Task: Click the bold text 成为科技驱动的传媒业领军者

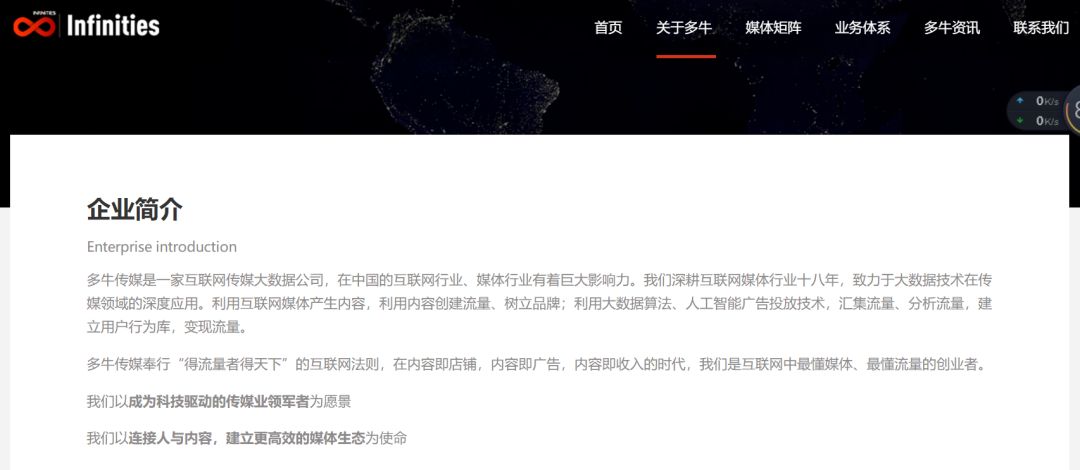Action: click(x=218, y=402)
